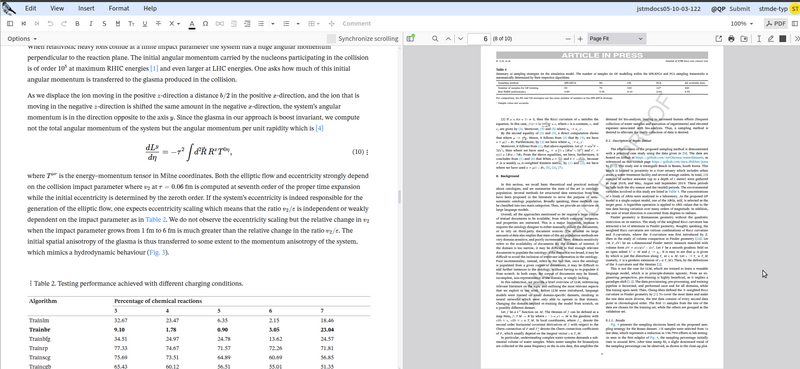
Task: Open the ST user avatar
Action: click(794, 9)
